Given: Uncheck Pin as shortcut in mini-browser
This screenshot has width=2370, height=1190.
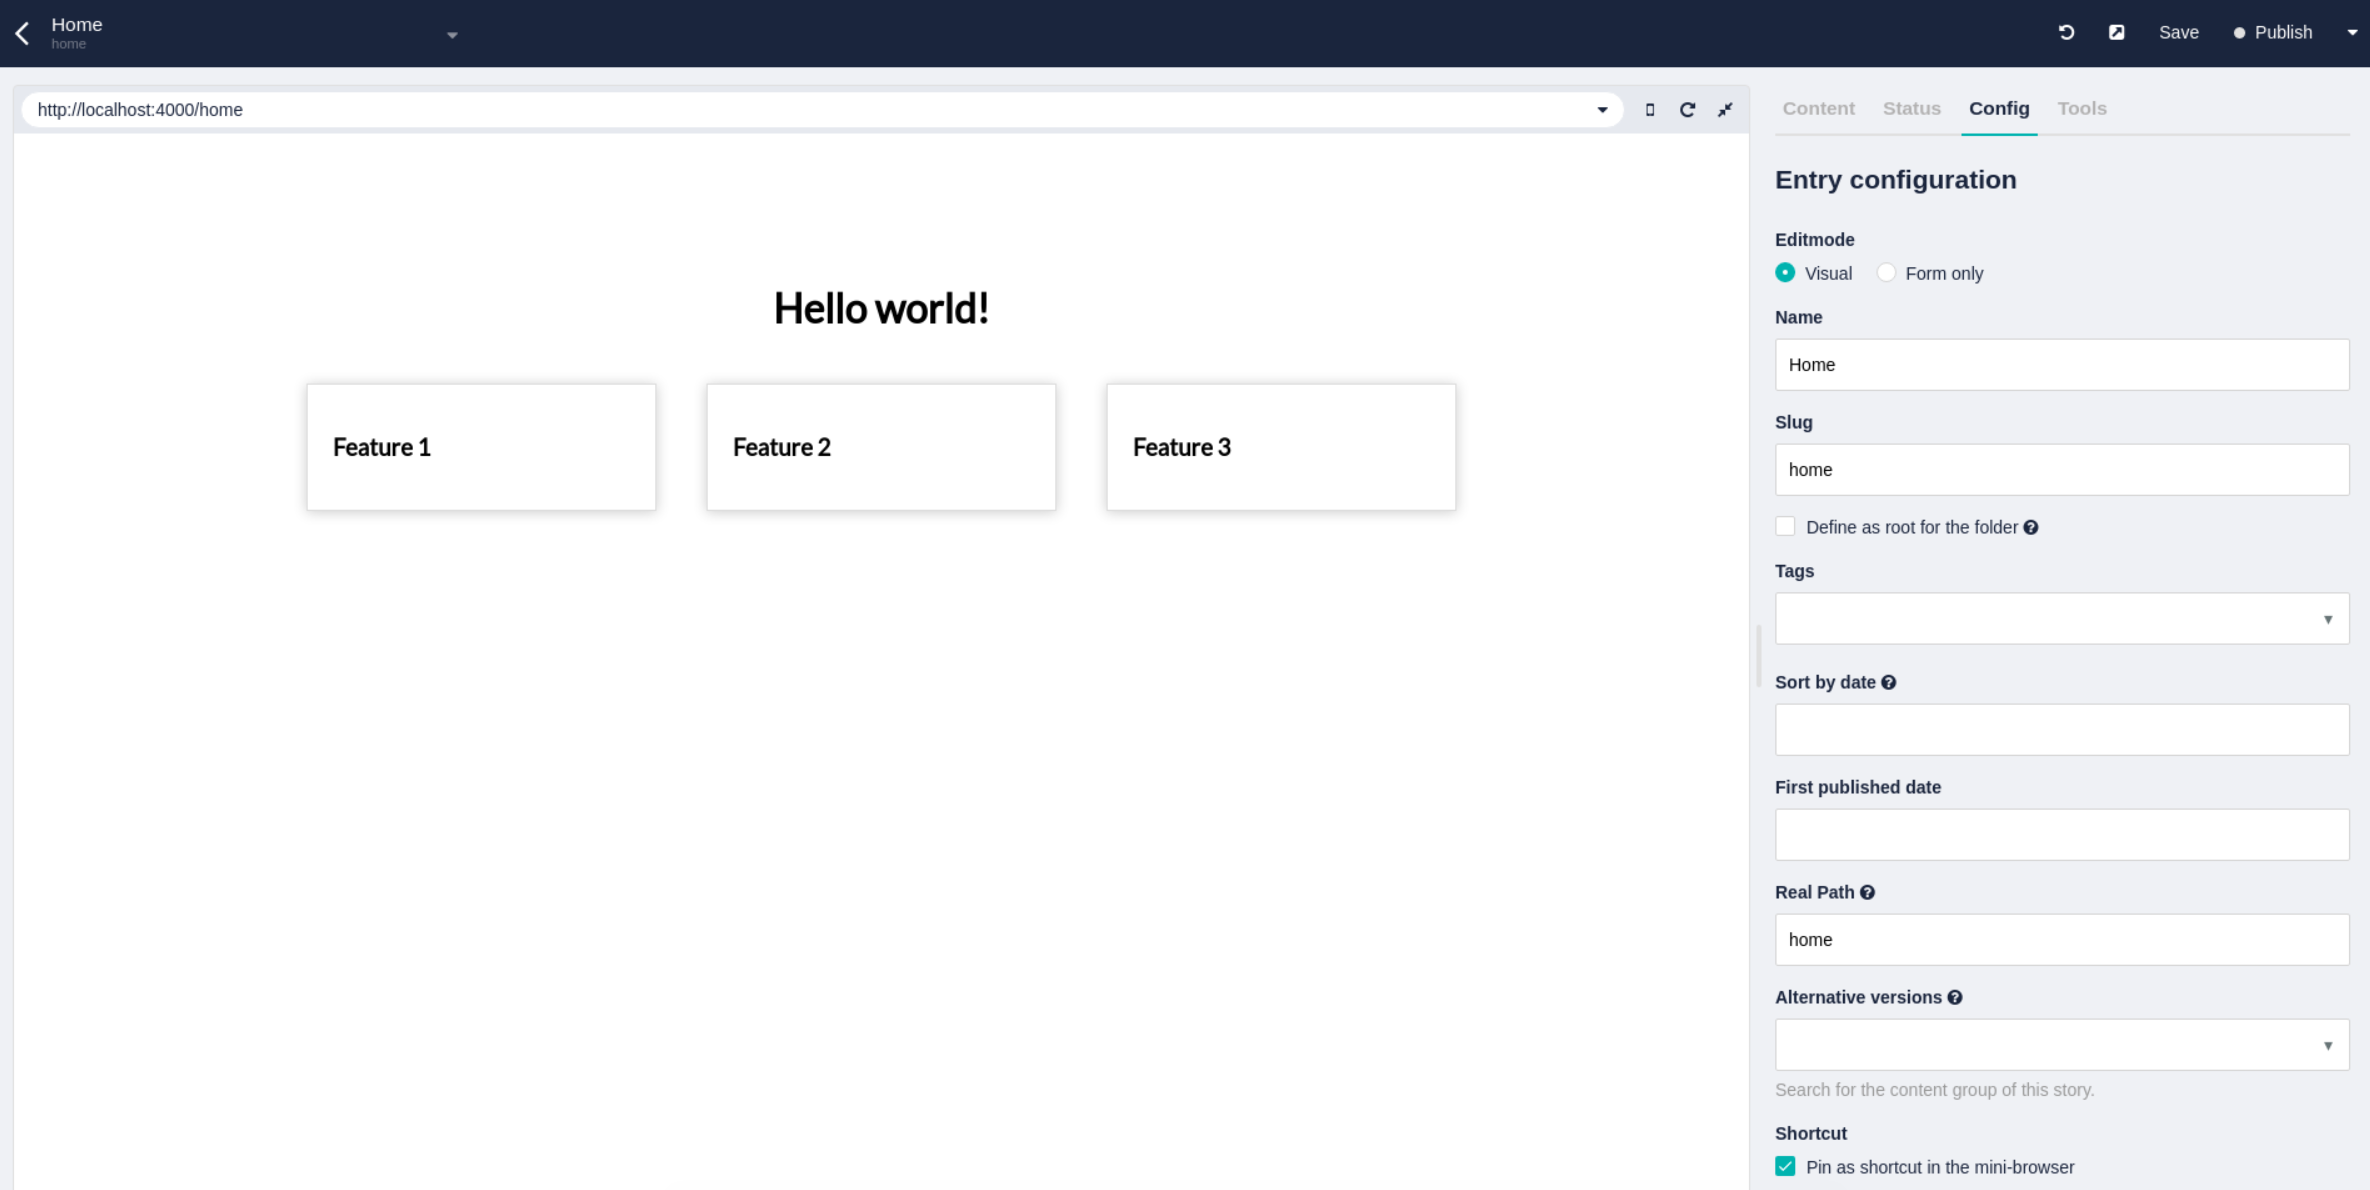Looking at the screenshot, I should pyautogui.click(x=1785, y=1167).
